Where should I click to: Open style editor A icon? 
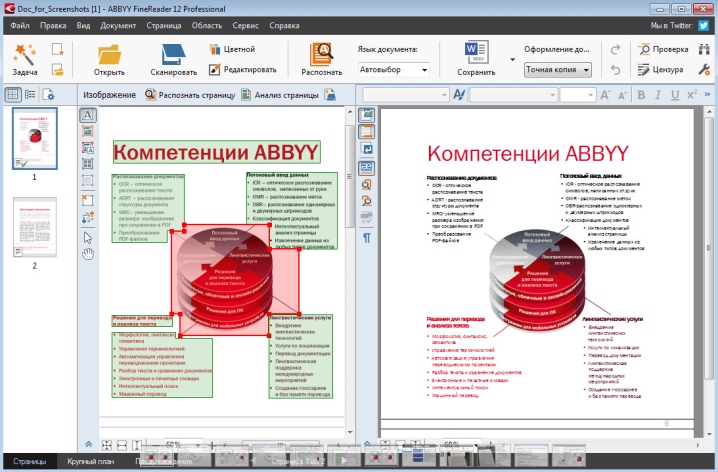click(459, 95)
